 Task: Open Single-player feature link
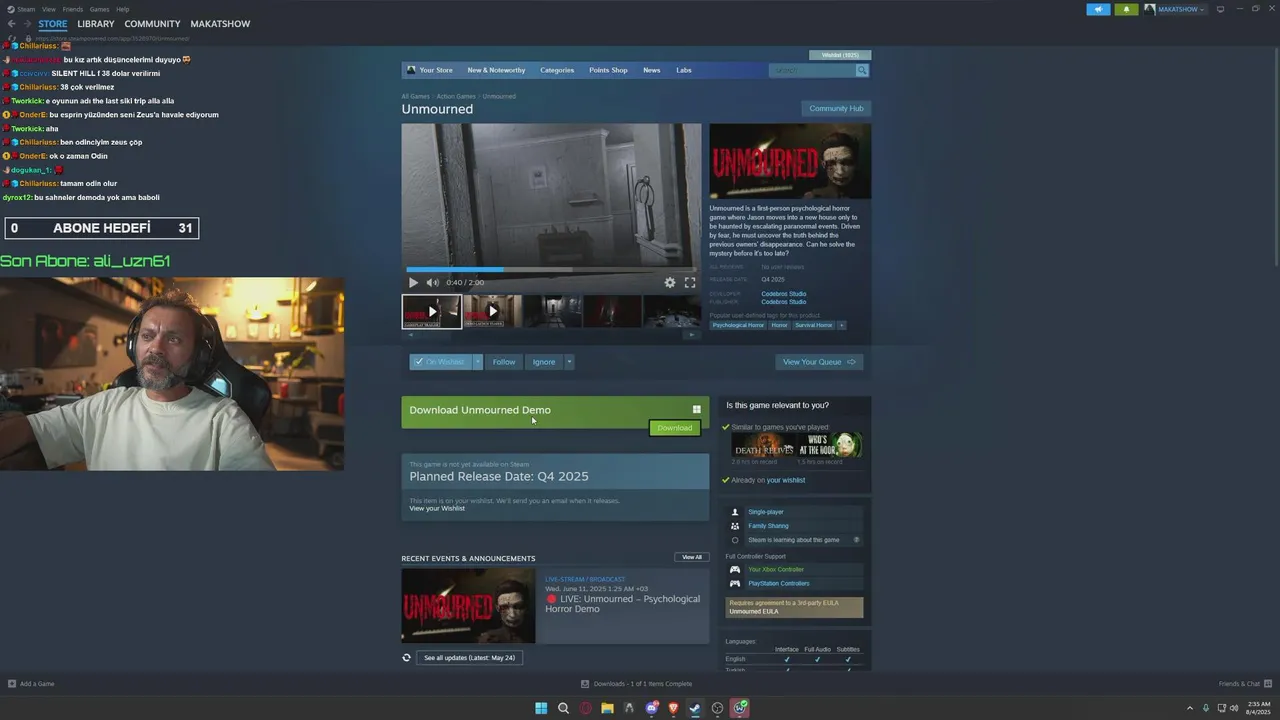tap(766, 512)
